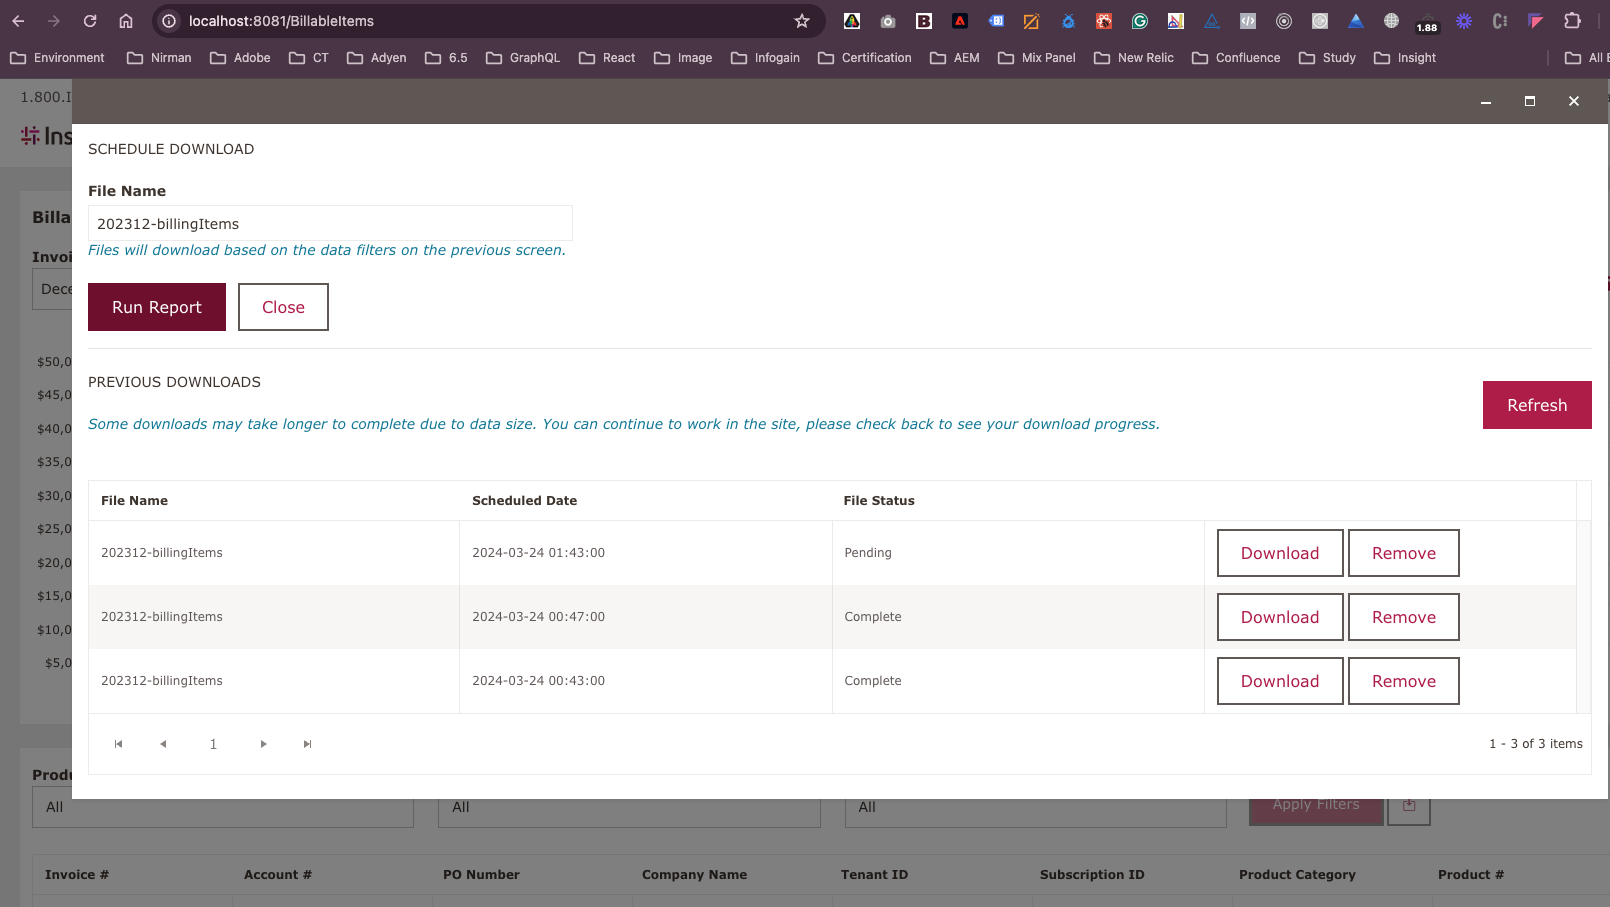Click the Grammarly extension icon
Screen dimensions: 1610x907
pyautogui.click(x=1139, y=20)
